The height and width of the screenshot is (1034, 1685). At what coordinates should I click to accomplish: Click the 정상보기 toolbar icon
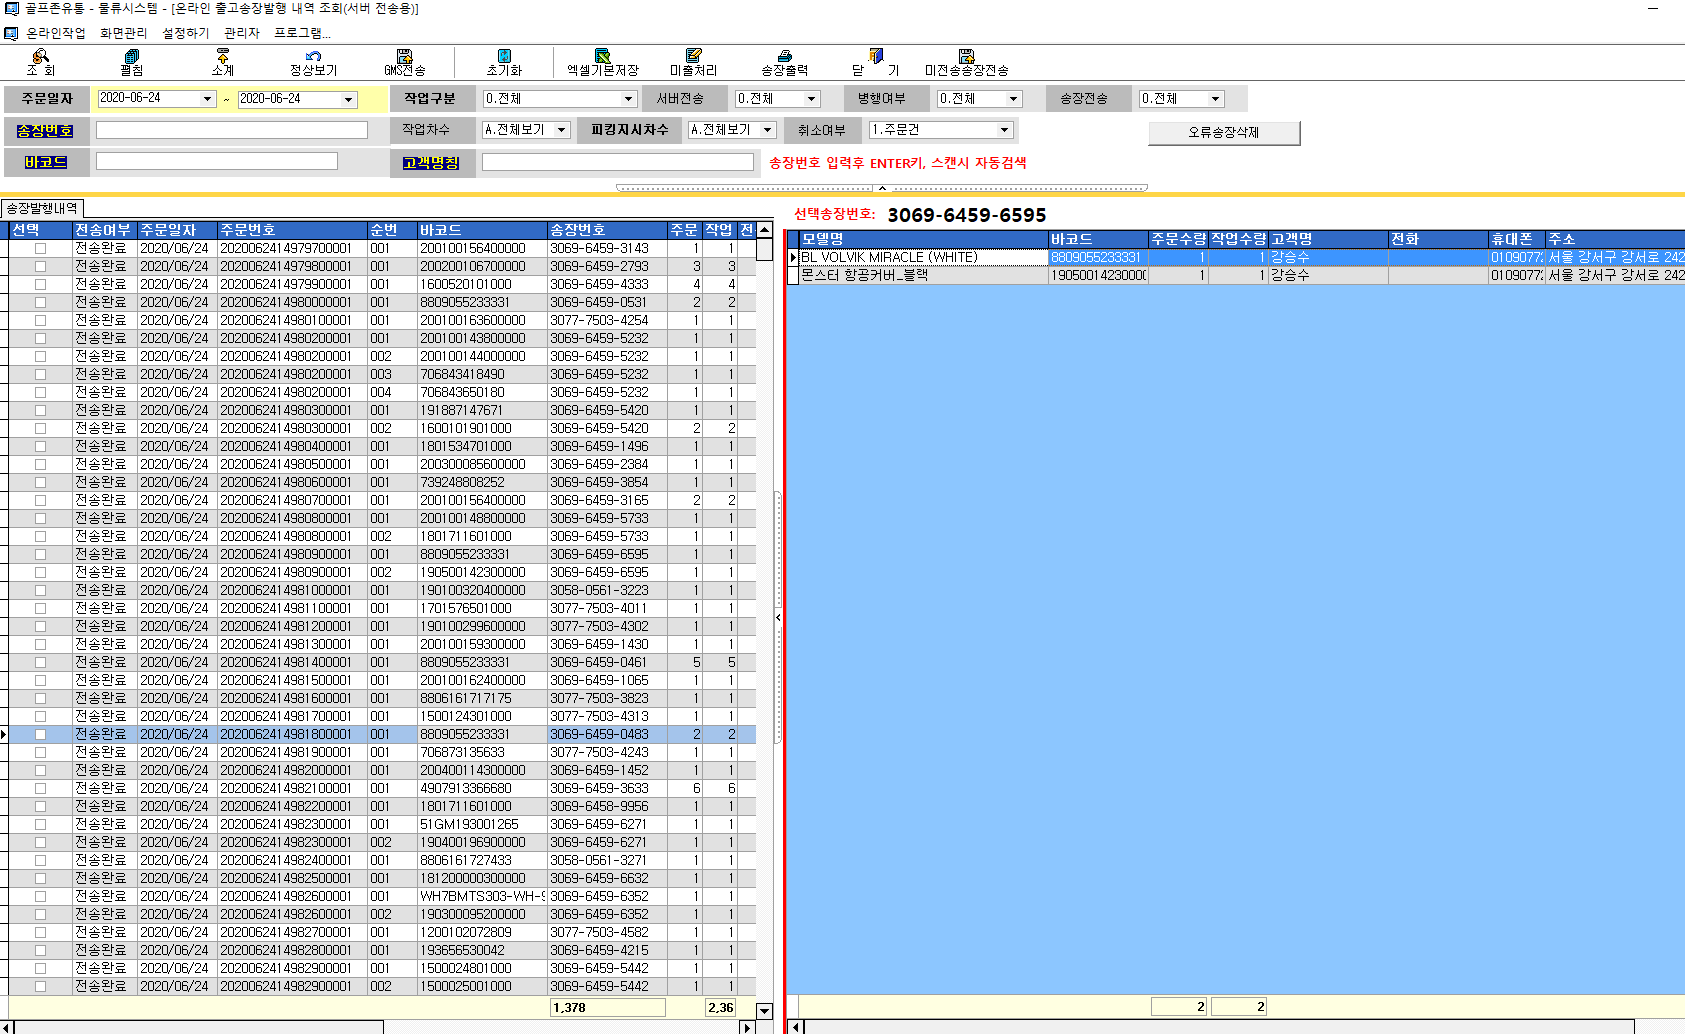[313, 57]
